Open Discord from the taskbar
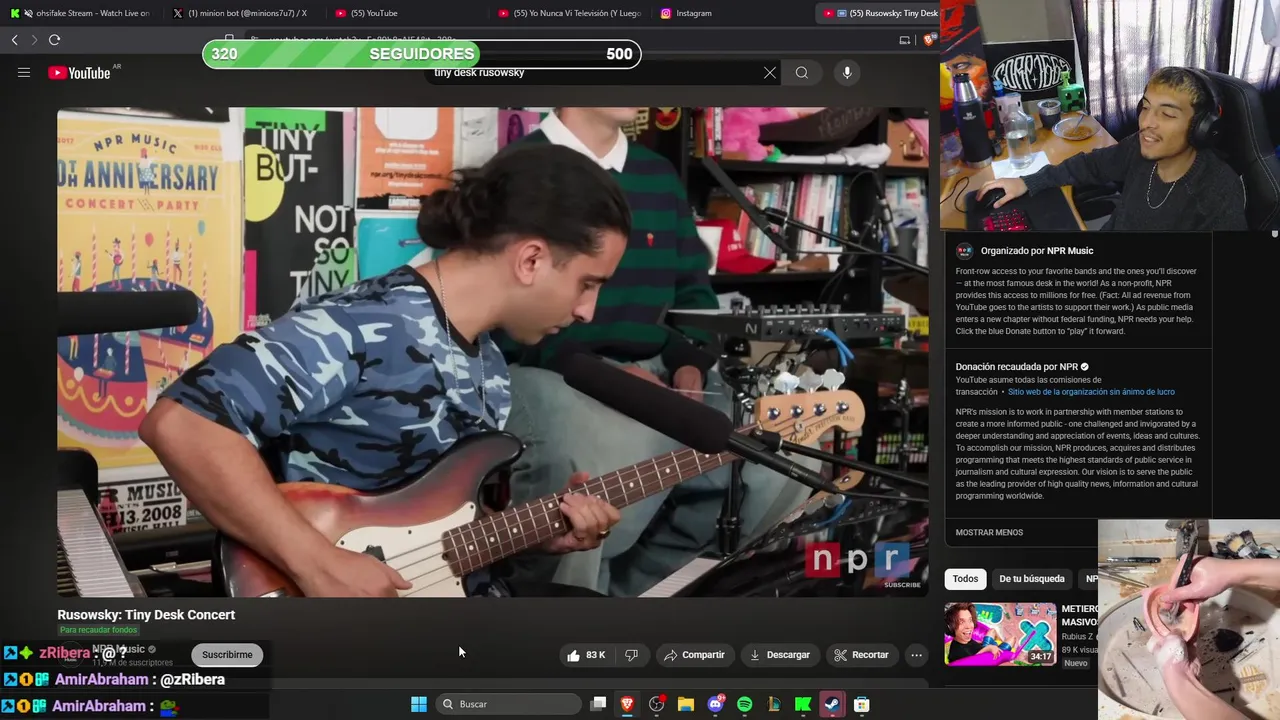The width and height of the screenshot is (1280, 720). point(715,704)
